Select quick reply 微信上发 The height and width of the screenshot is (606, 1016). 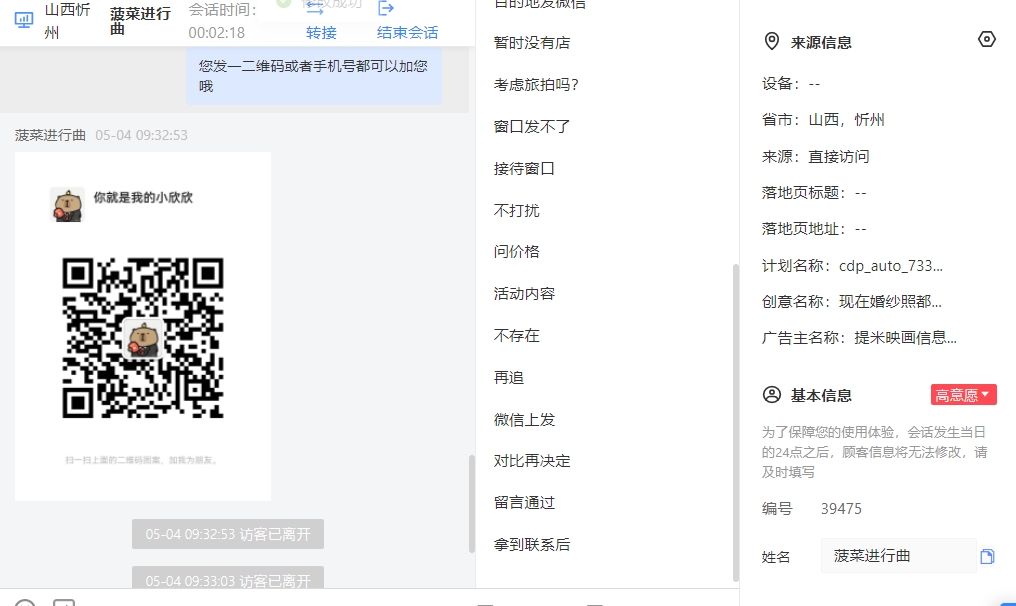tap(524, 419)
